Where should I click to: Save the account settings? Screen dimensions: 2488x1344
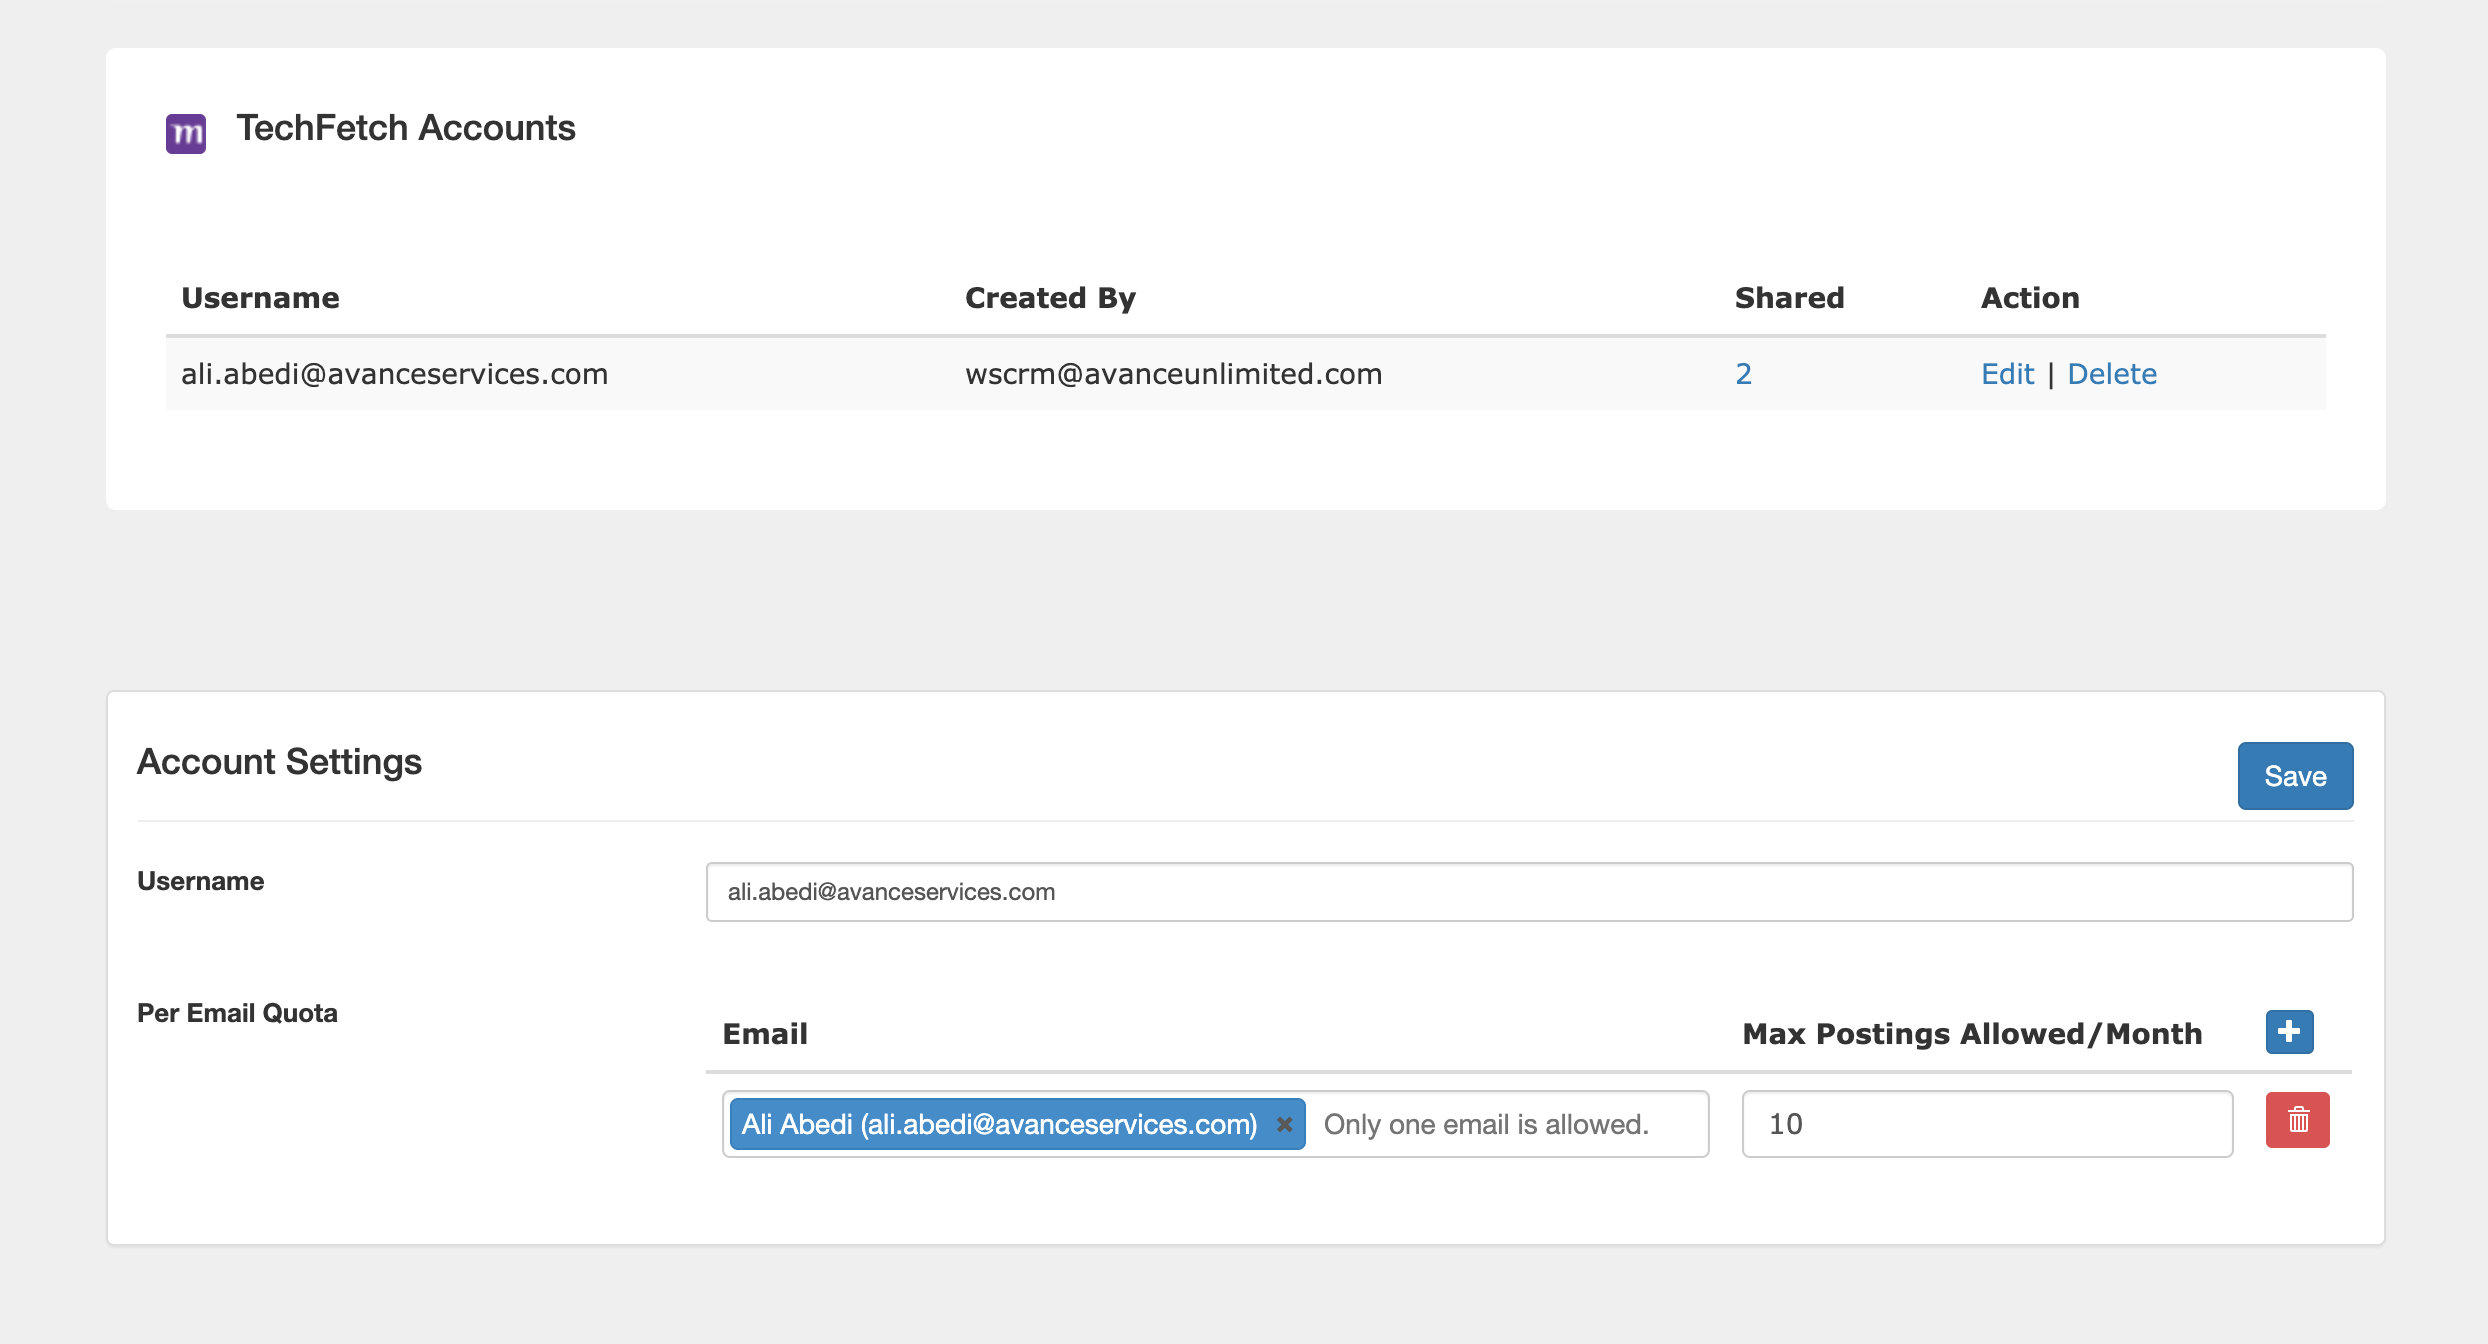click(2295, 776)
